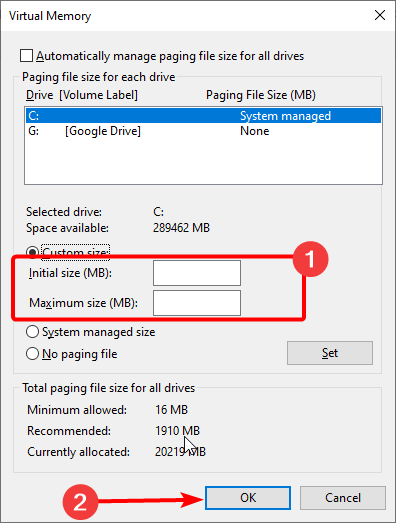Focus the Maximum size (MB) field
Image resolution: width=396 pixels, height=523 pixels.
pos(197,303)
